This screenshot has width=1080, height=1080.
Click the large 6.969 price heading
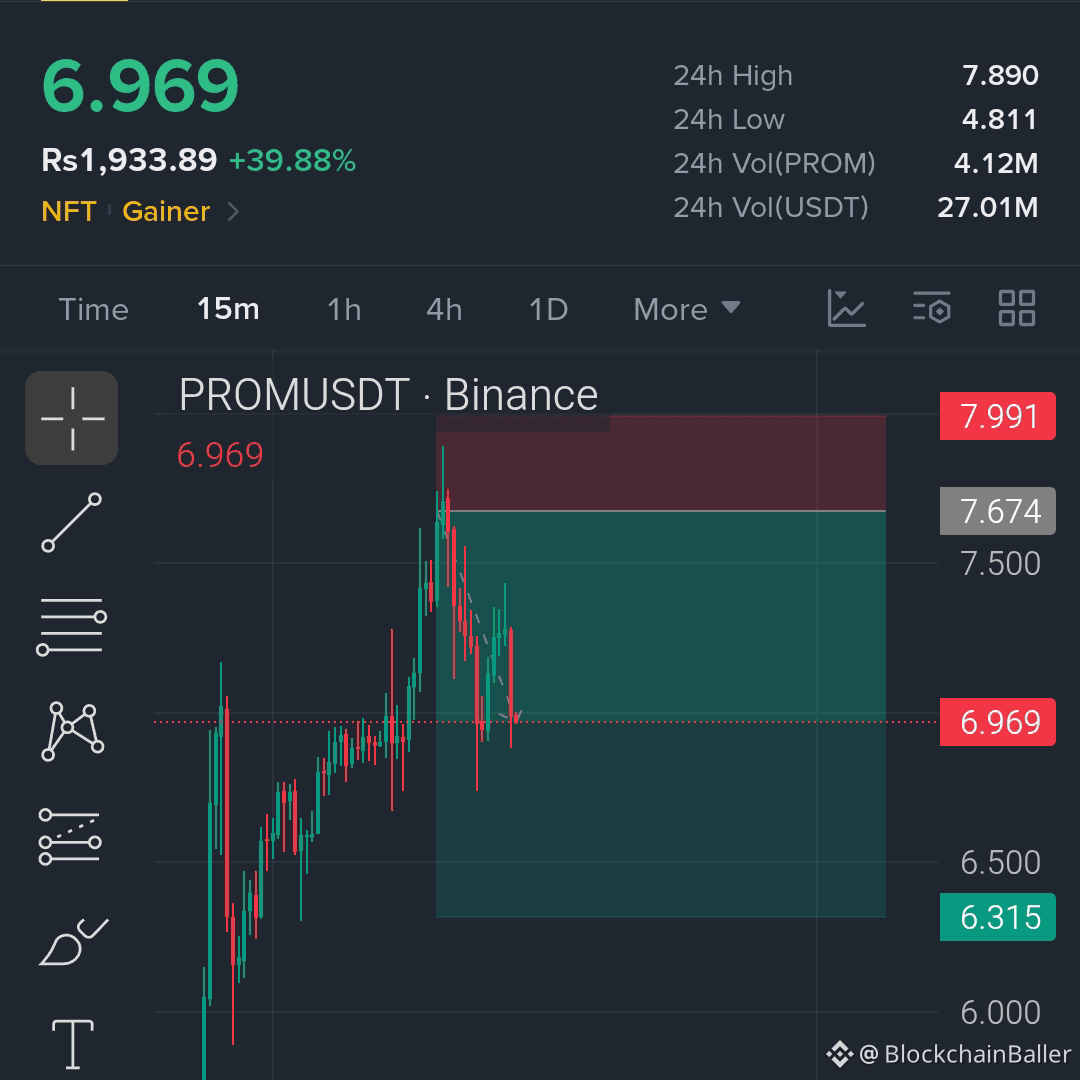(141, 86)
